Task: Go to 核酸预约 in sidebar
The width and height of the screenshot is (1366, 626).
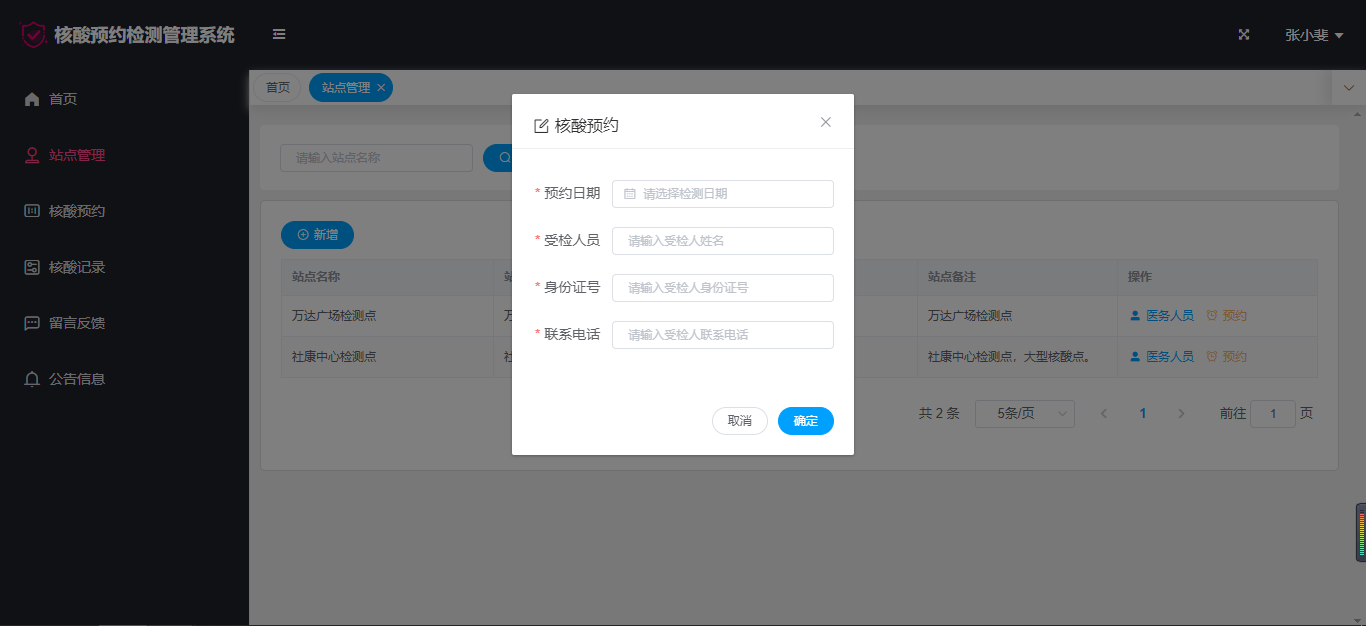Action: pos(124,211)
